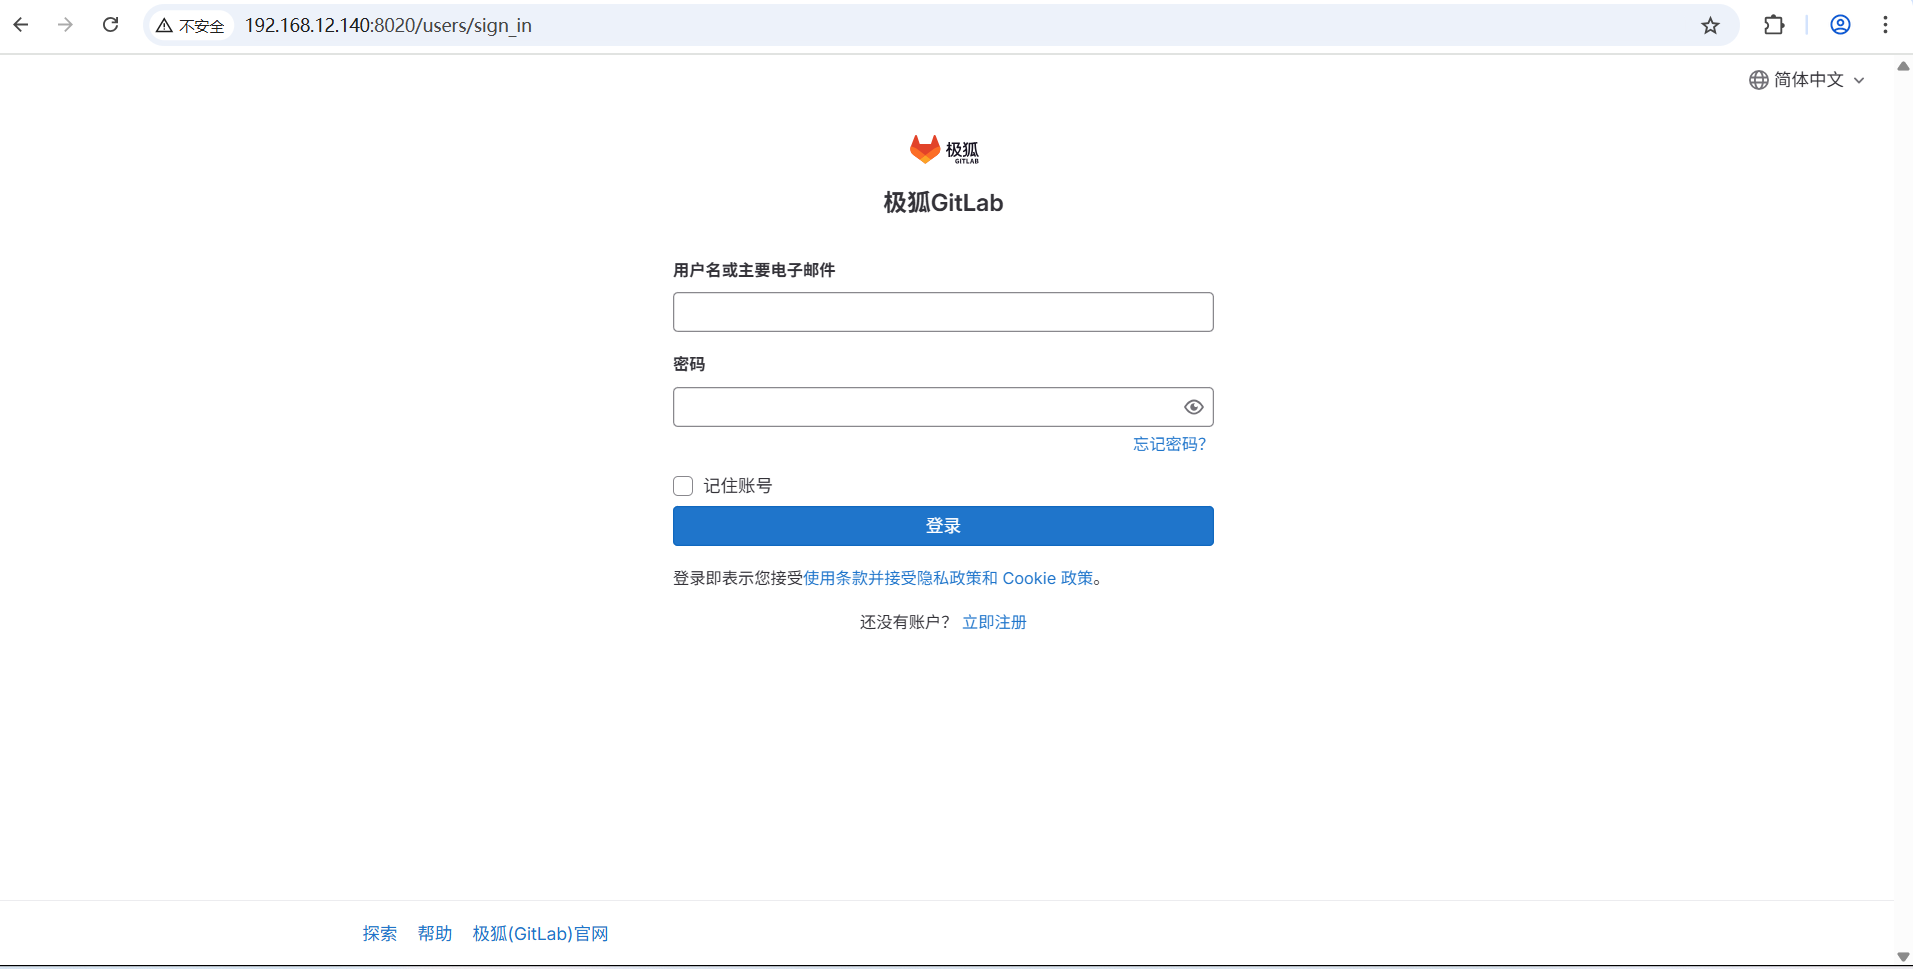
Task: Open the browser profile menu
Action: click(x=1840, y=25)
